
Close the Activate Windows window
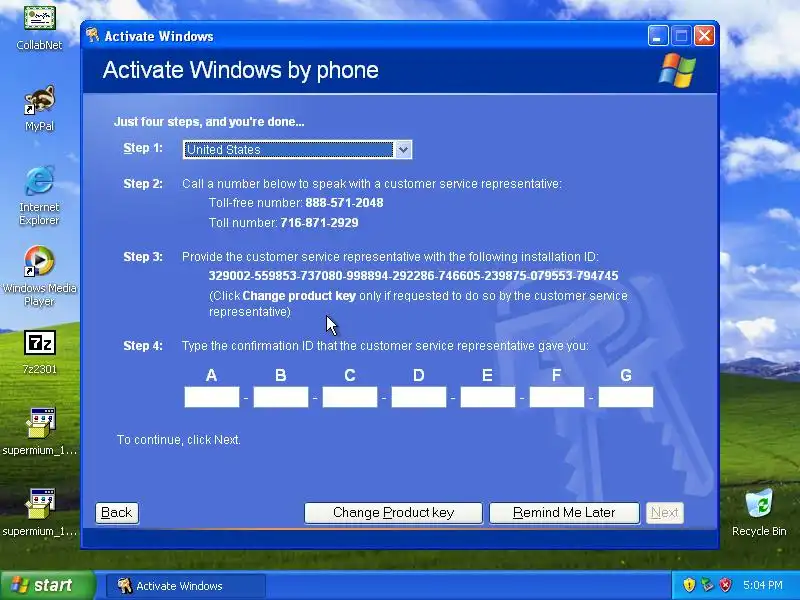tap(705, 36)
